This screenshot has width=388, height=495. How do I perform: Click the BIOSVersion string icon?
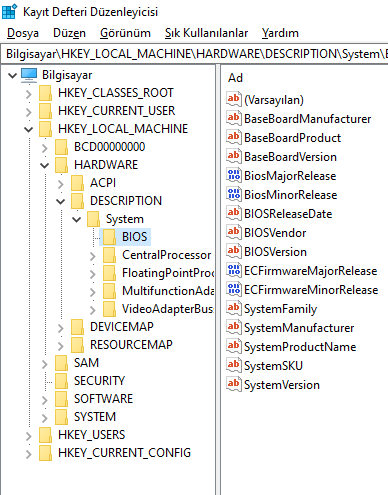point(234,251)
